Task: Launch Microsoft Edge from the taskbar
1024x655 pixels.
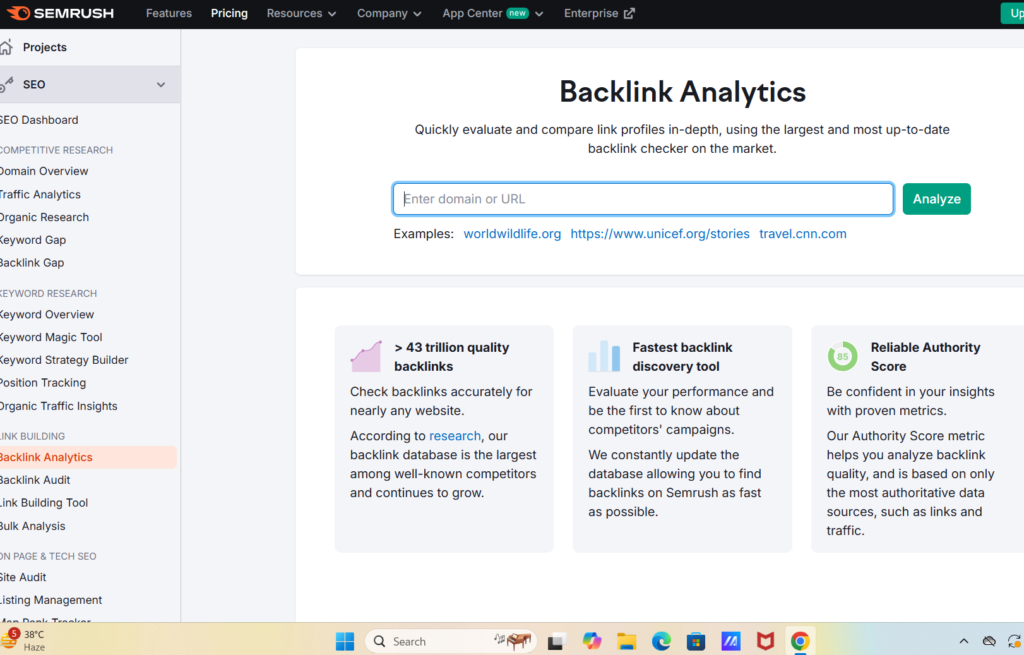Action: coord(661,641)
